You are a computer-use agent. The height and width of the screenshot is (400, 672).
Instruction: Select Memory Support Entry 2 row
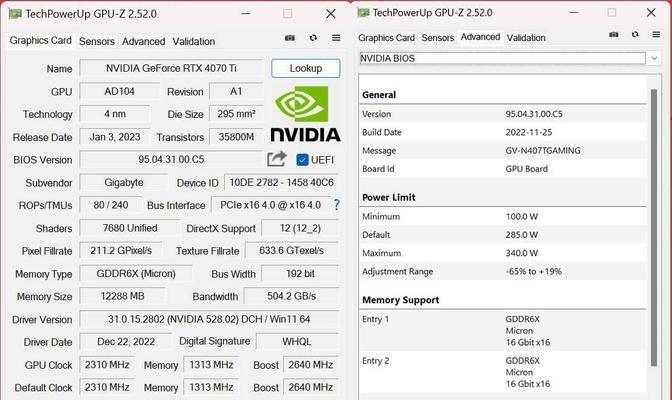(x=503, y=372)
